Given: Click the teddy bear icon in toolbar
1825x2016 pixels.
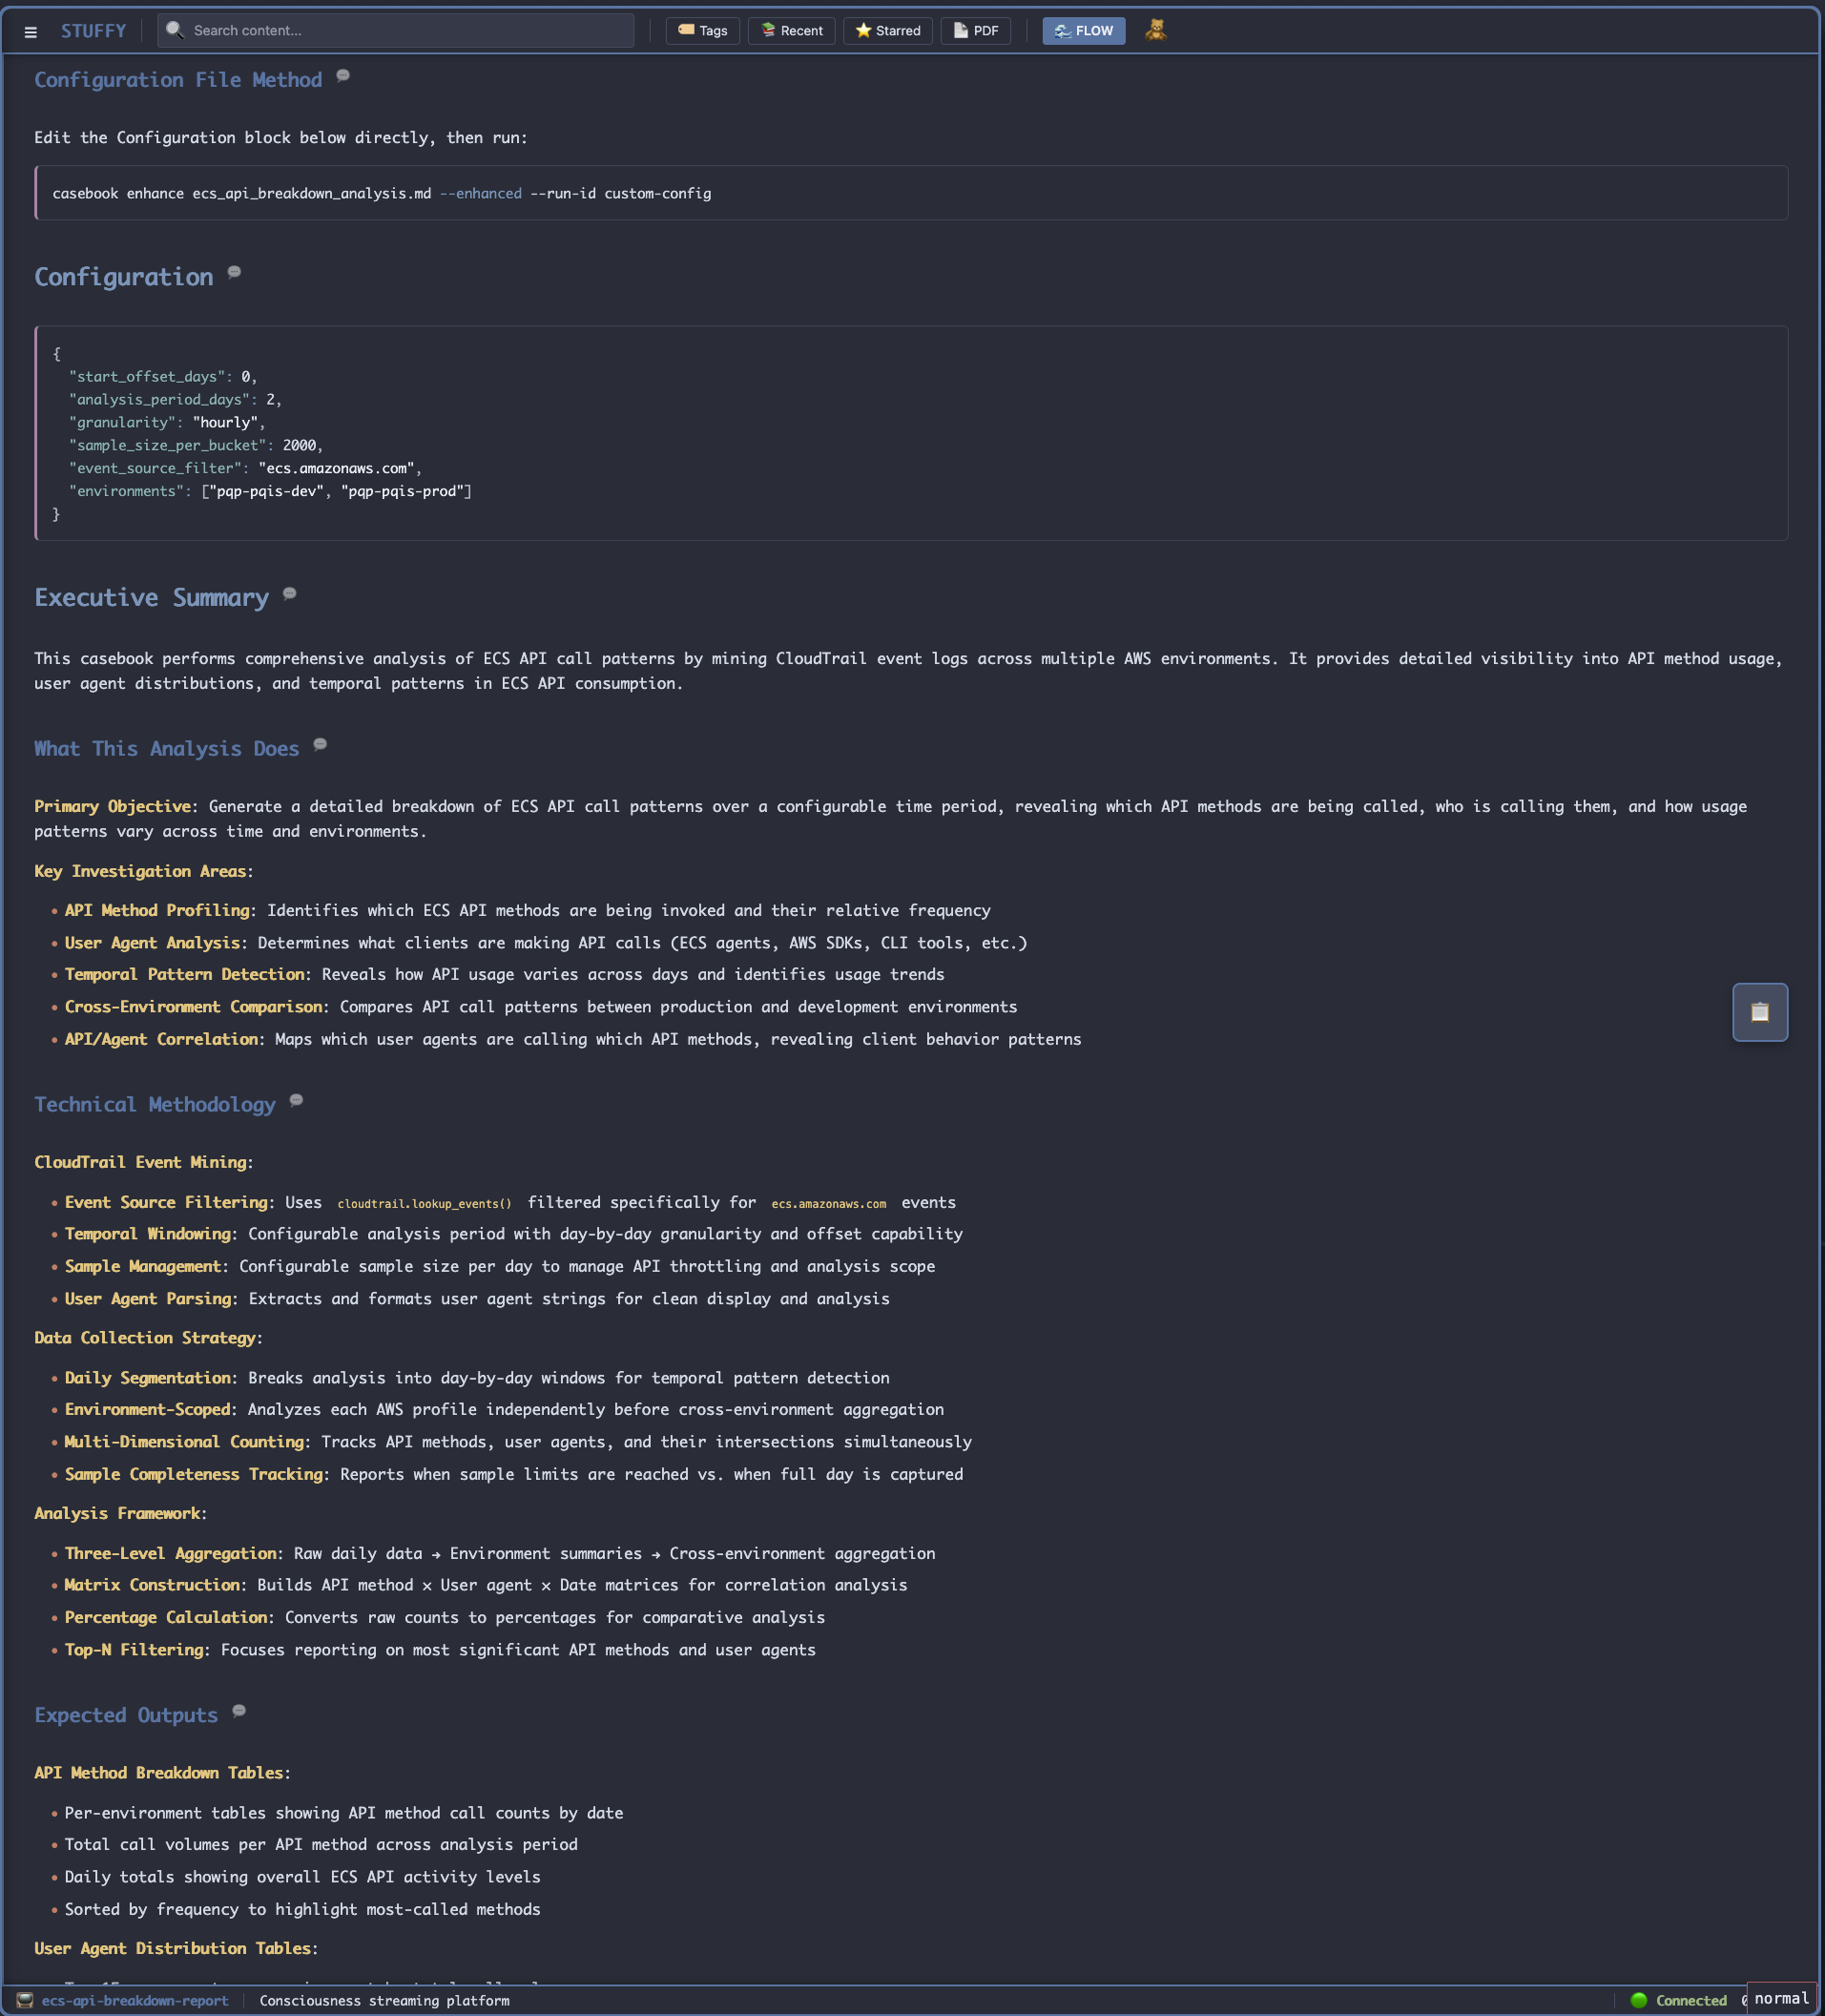Looking at the screenshot, I should pyautogui.click(x=1155, y=30).
